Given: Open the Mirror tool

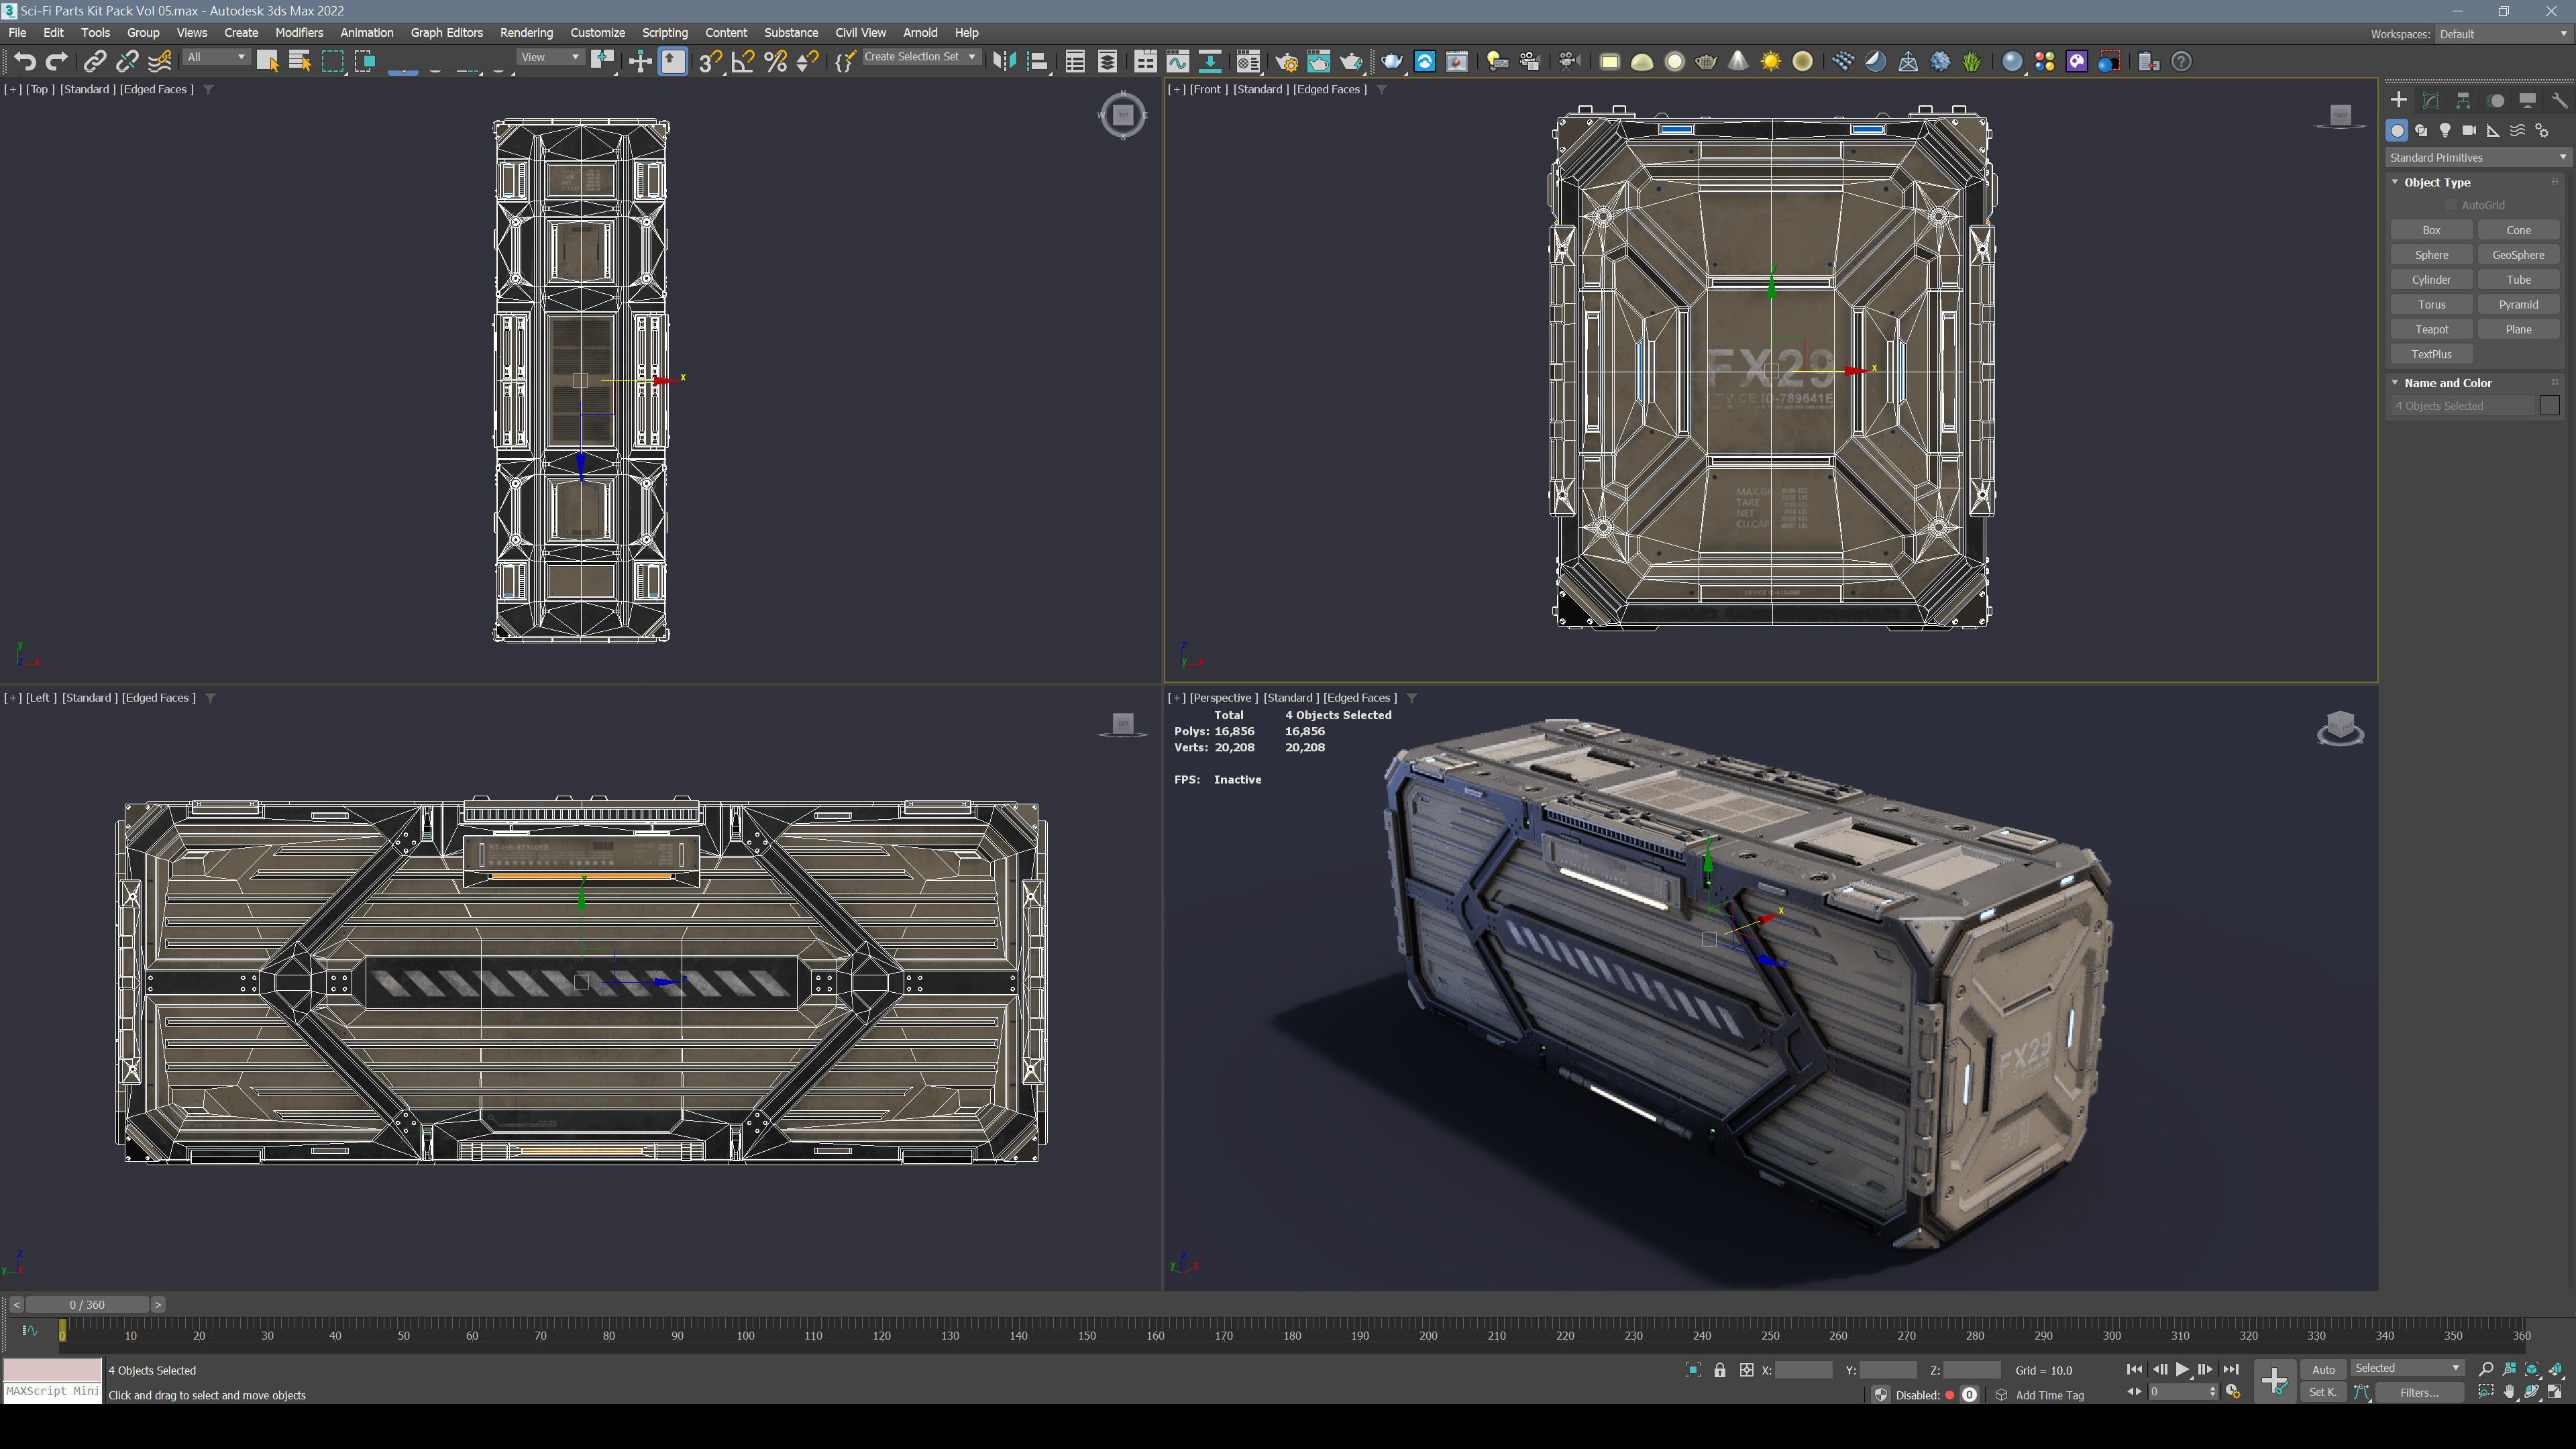Looking at the screenshot, I should click(x=1004, y=62).
